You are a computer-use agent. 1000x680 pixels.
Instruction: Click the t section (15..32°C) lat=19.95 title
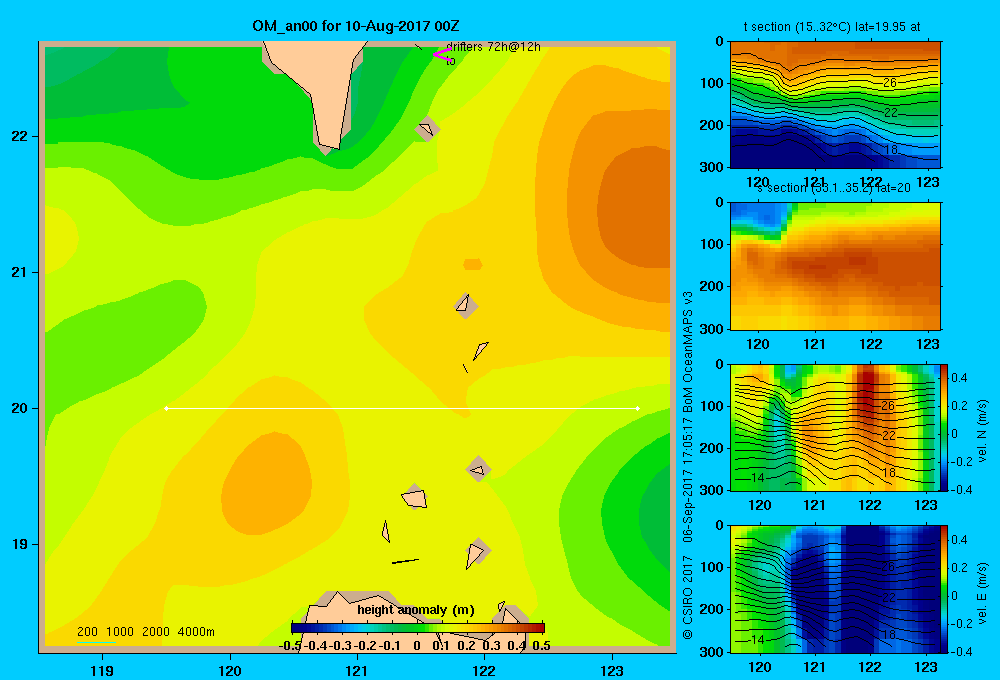coord(832,27)
